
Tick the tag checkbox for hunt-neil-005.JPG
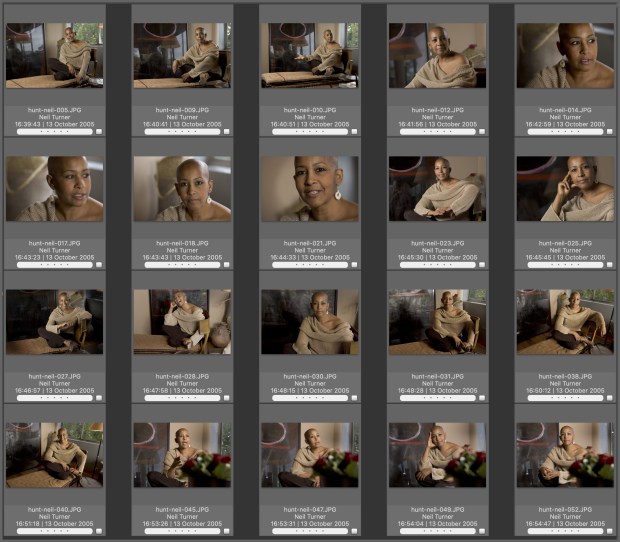(99, 131)
